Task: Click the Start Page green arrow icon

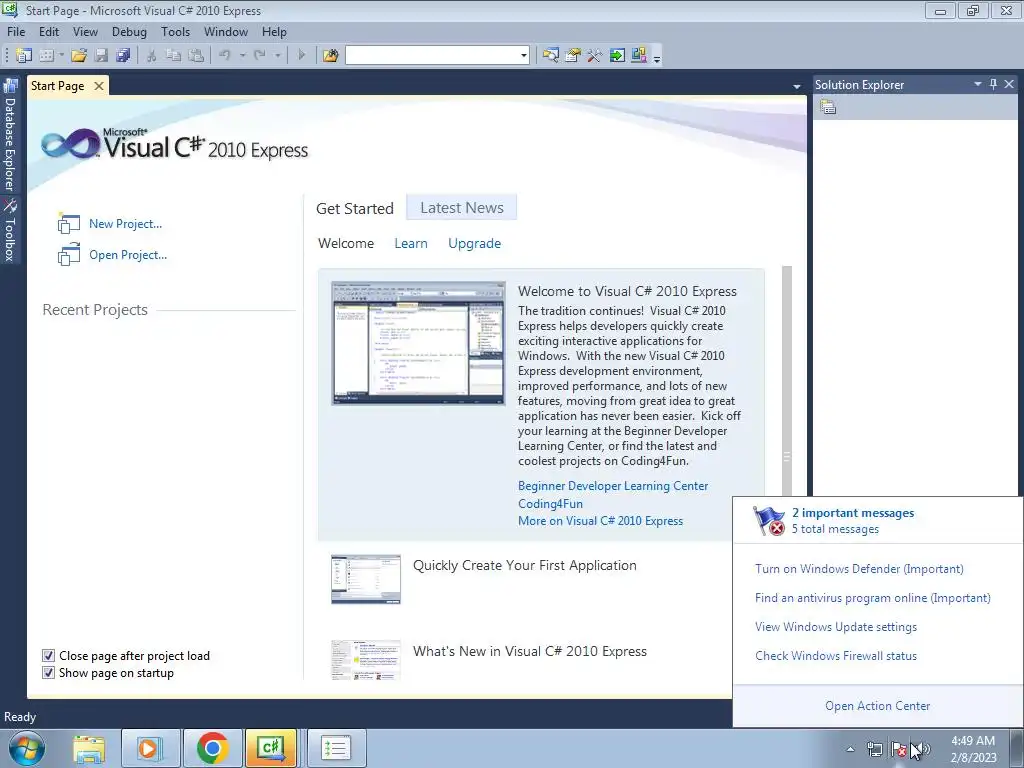Action: point(616,56)
